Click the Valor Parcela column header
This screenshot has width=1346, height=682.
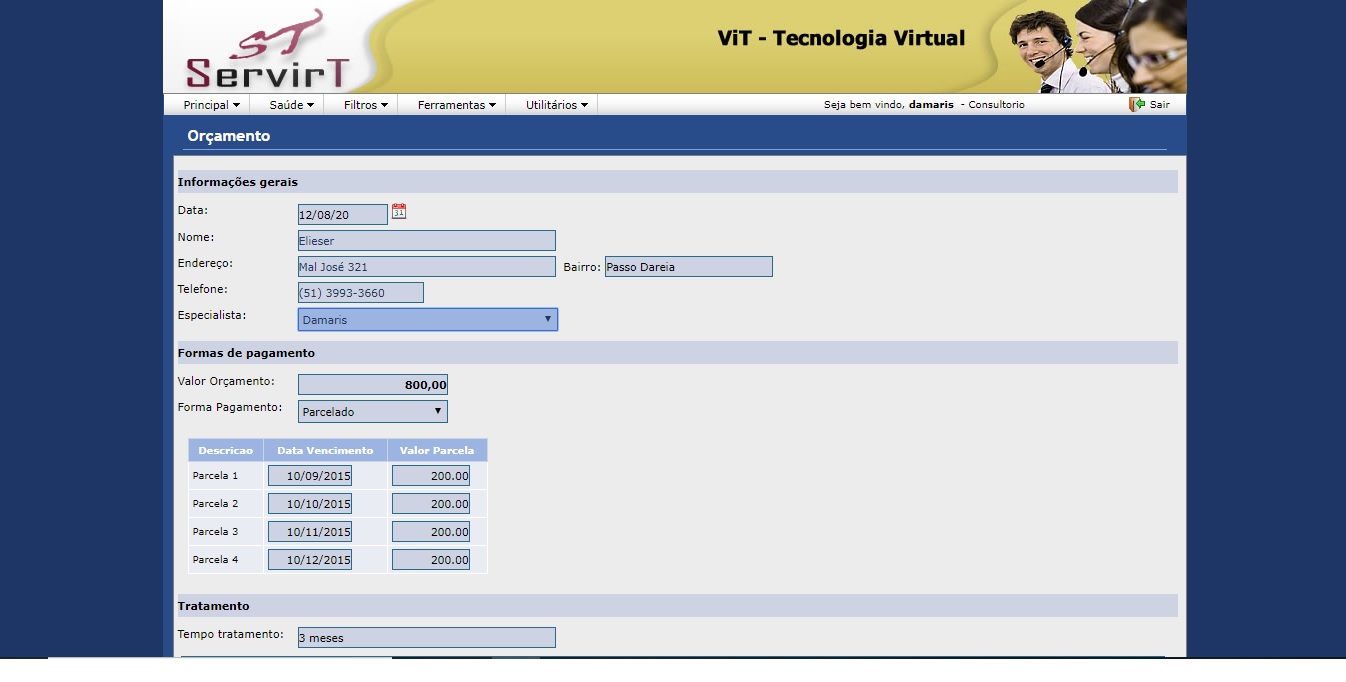437,450
